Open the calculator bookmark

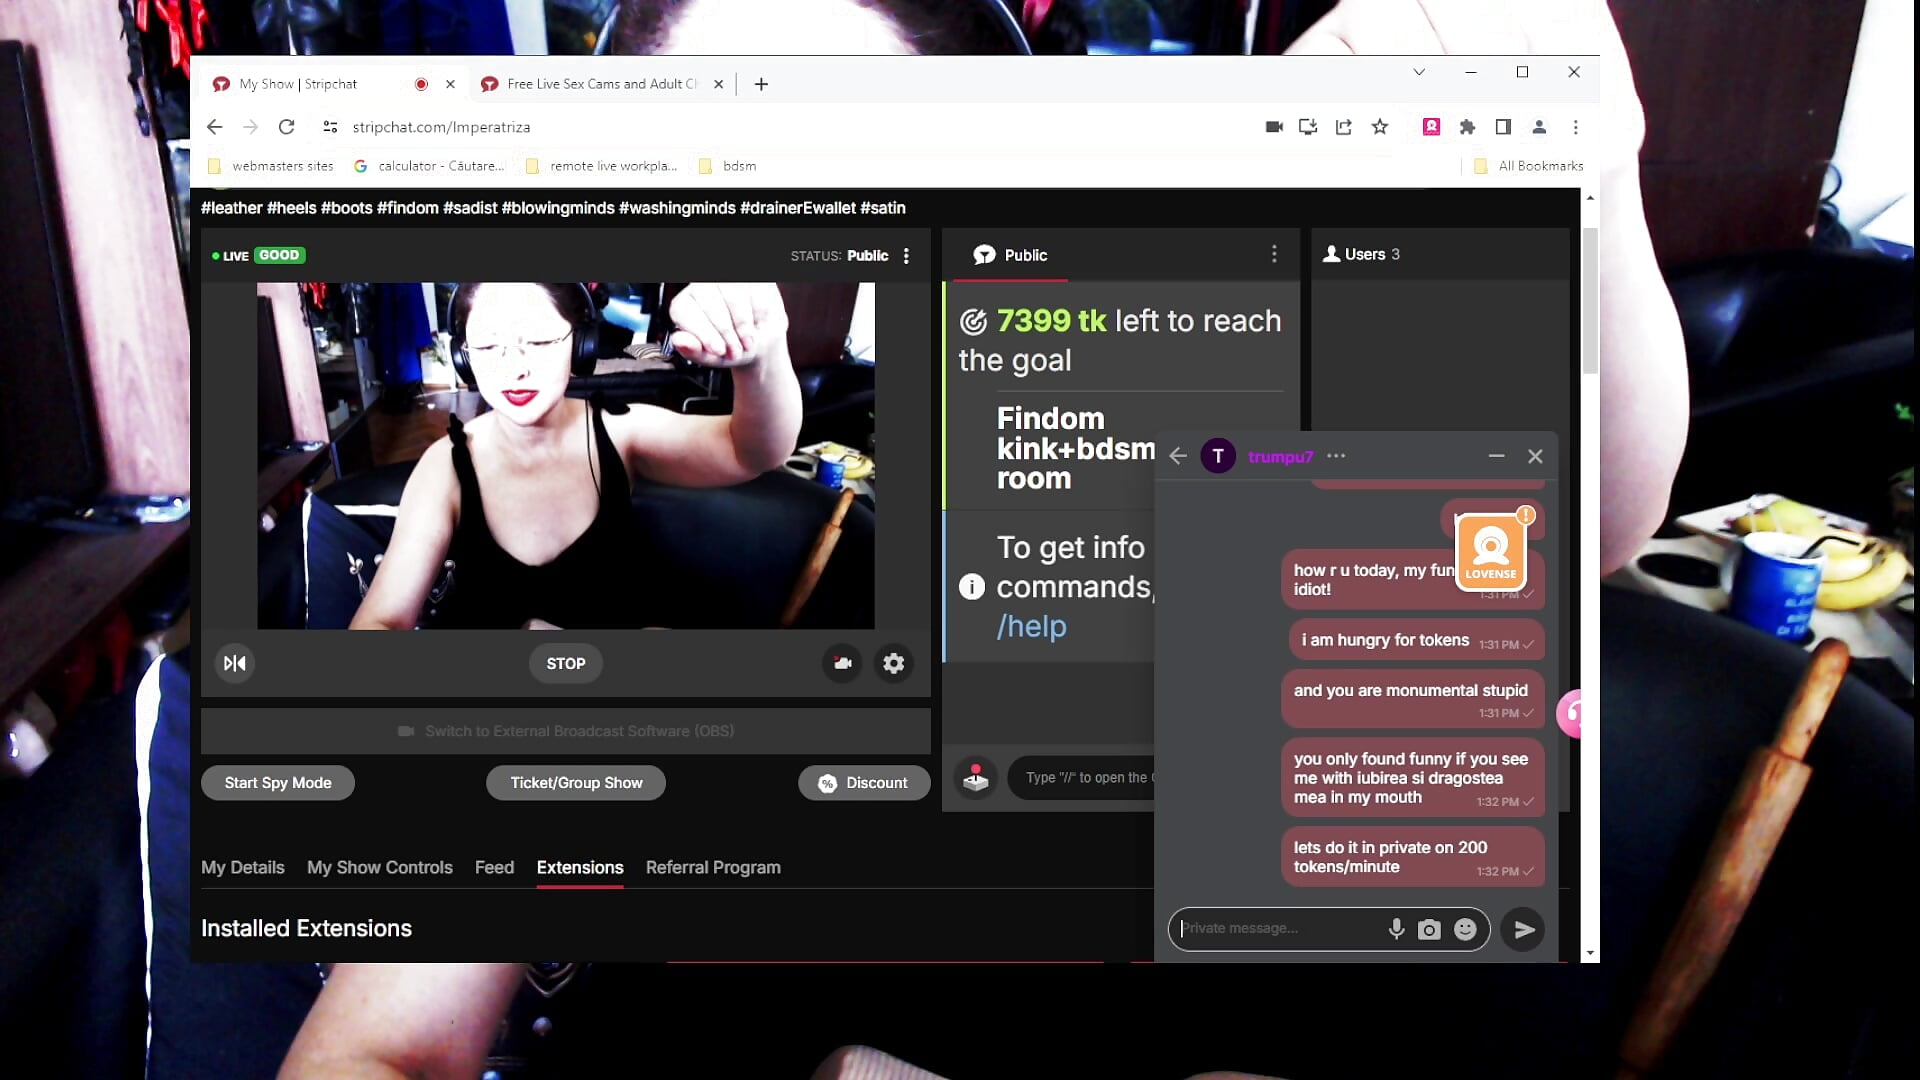tap(429, 166)
